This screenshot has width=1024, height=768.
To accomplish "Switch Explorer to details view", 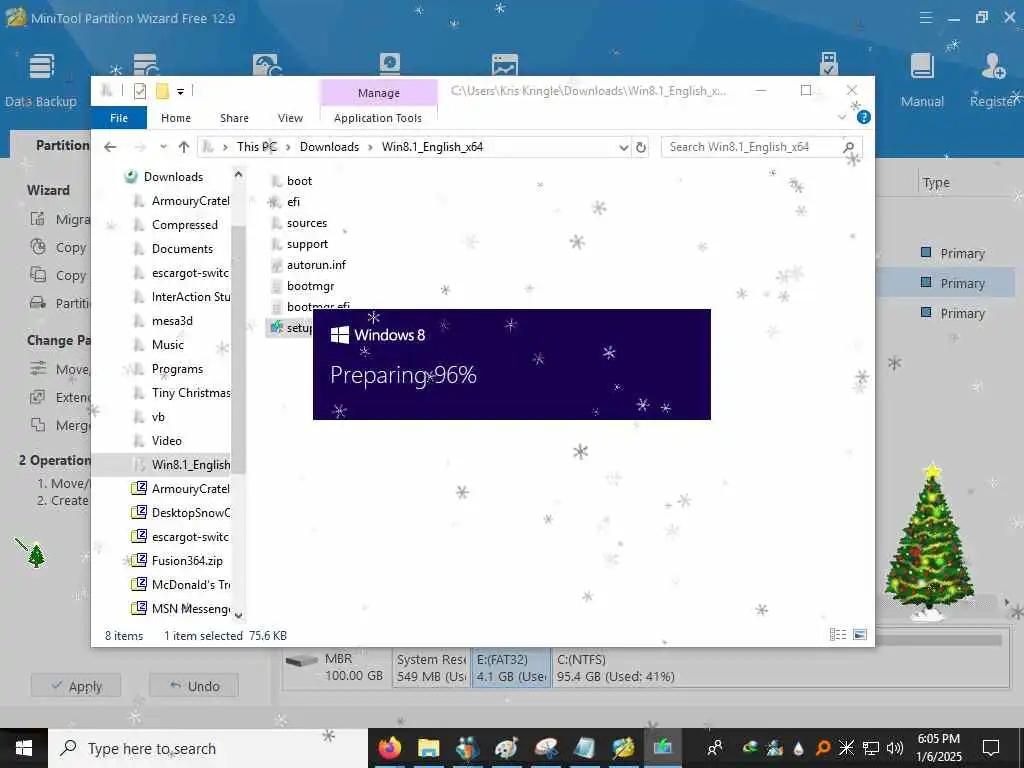I will 837,634.
